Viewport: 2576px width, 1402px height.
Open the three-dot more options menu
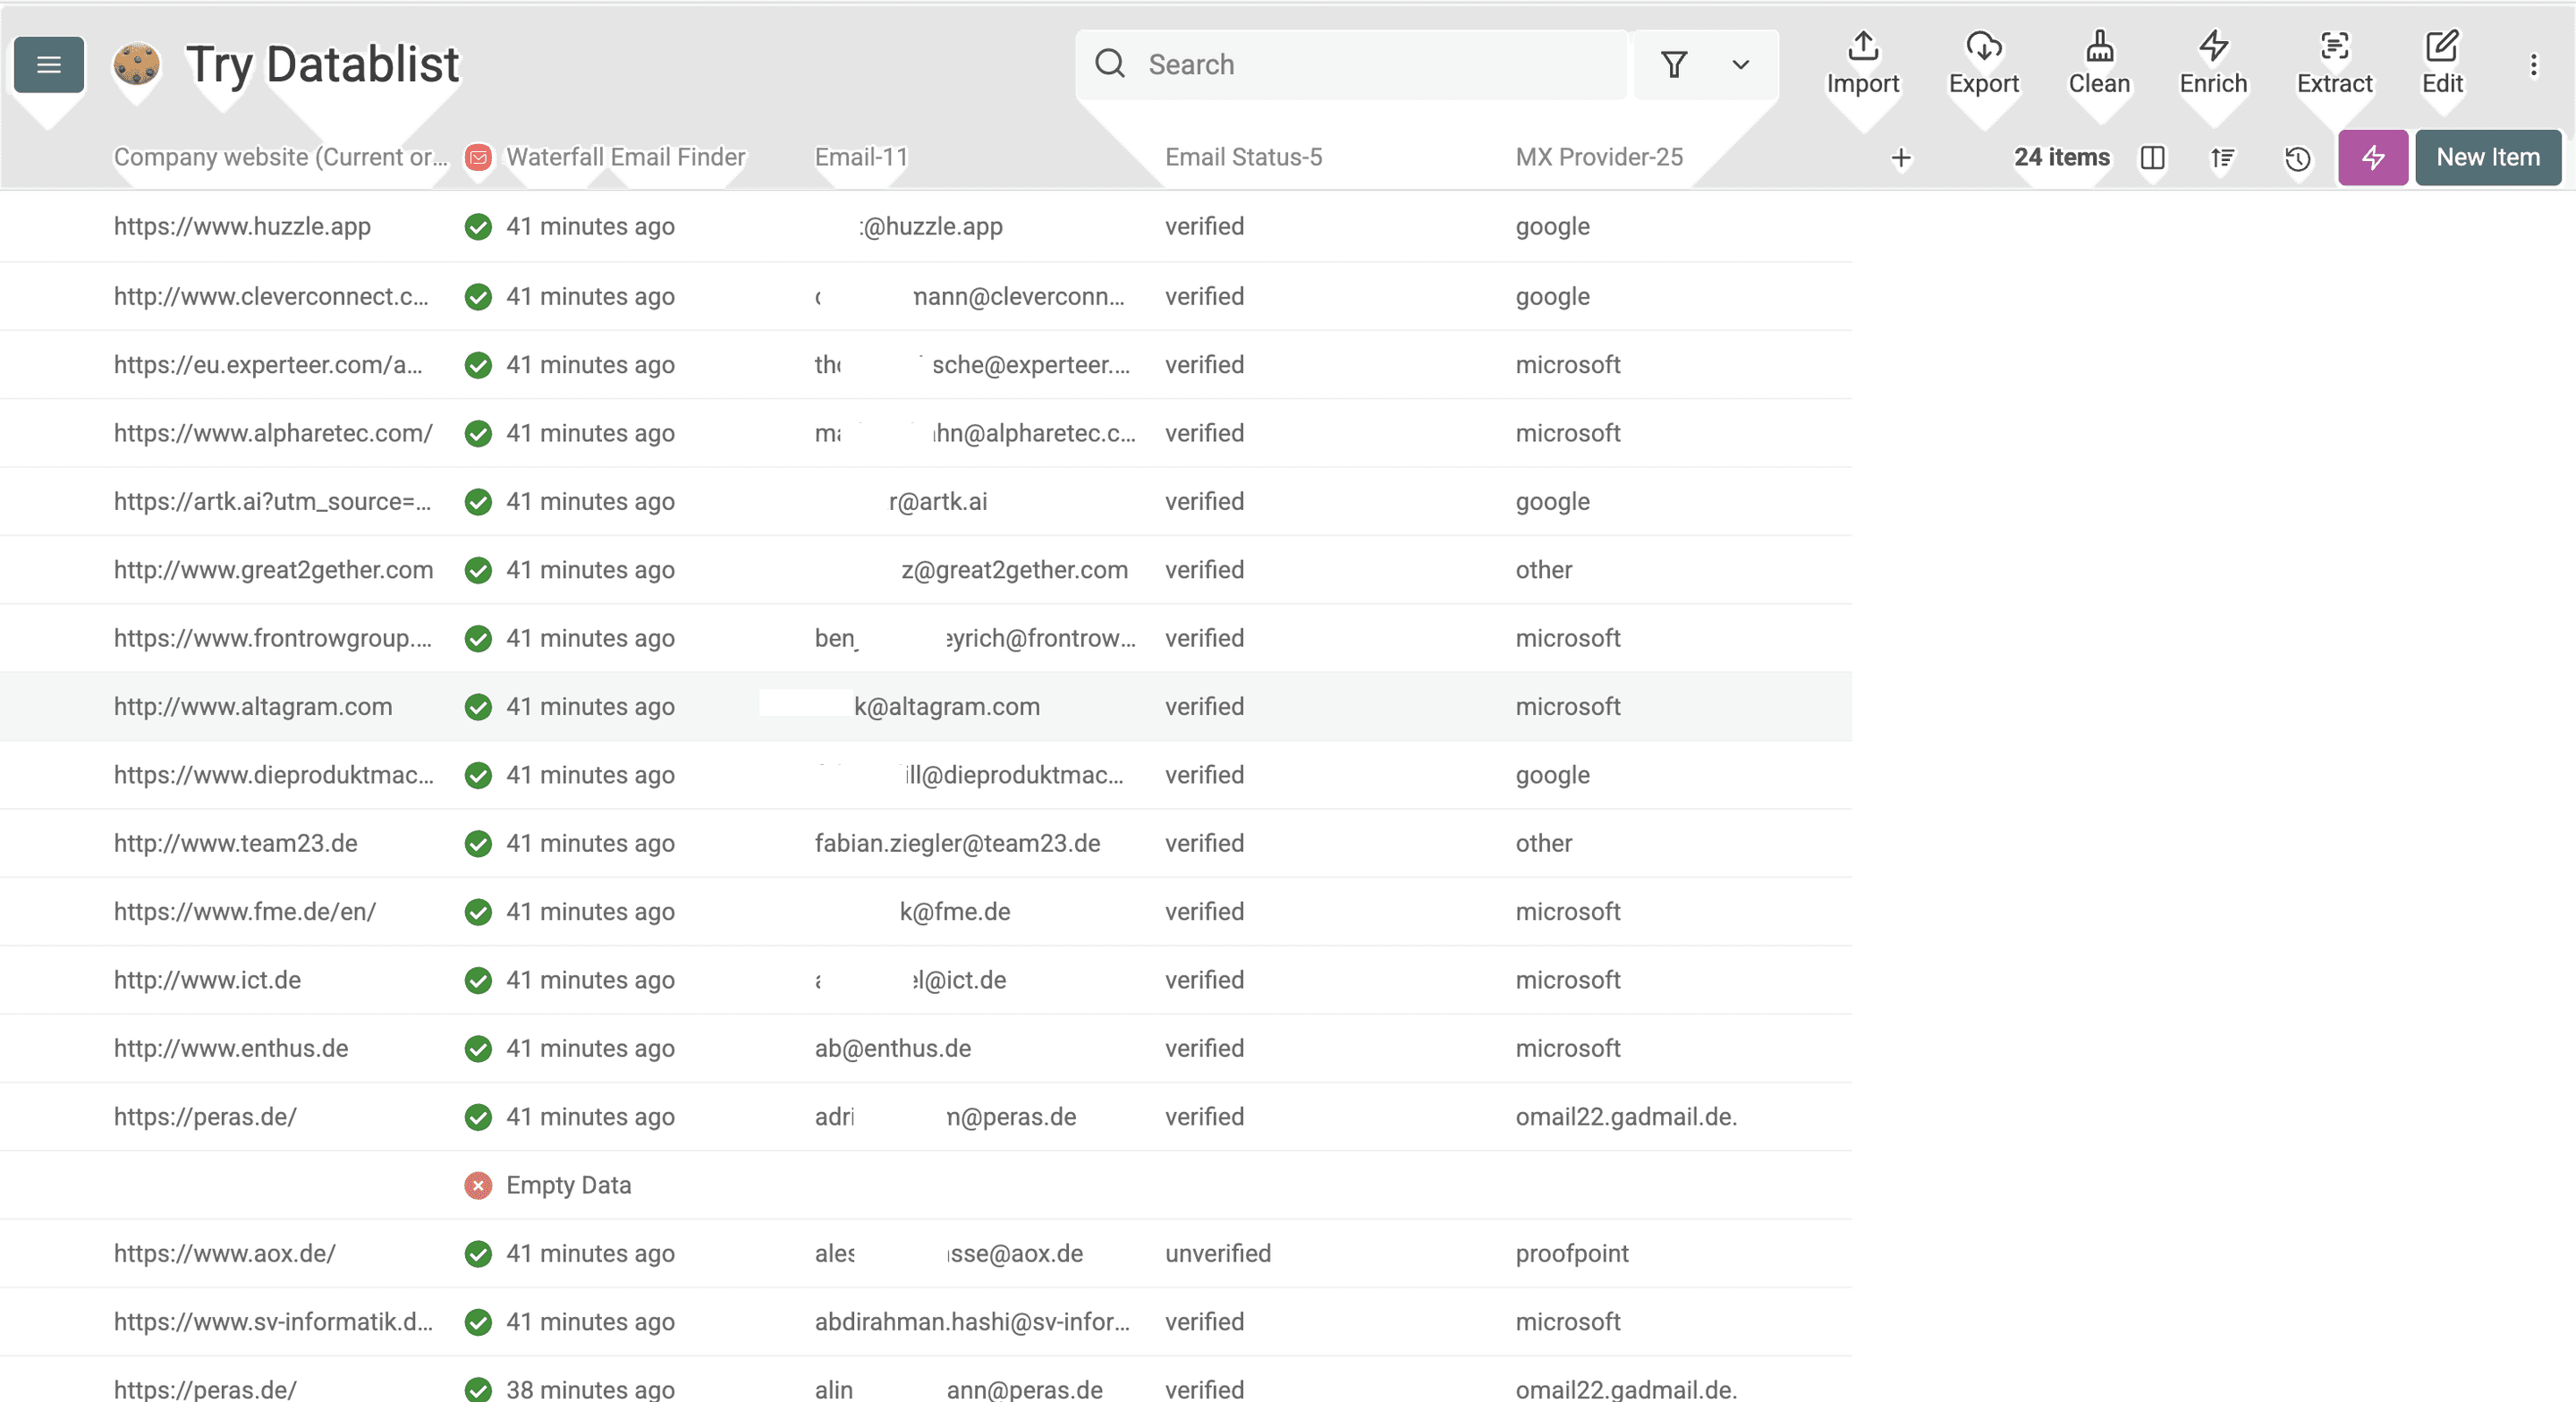click(x=2533, y=65)
